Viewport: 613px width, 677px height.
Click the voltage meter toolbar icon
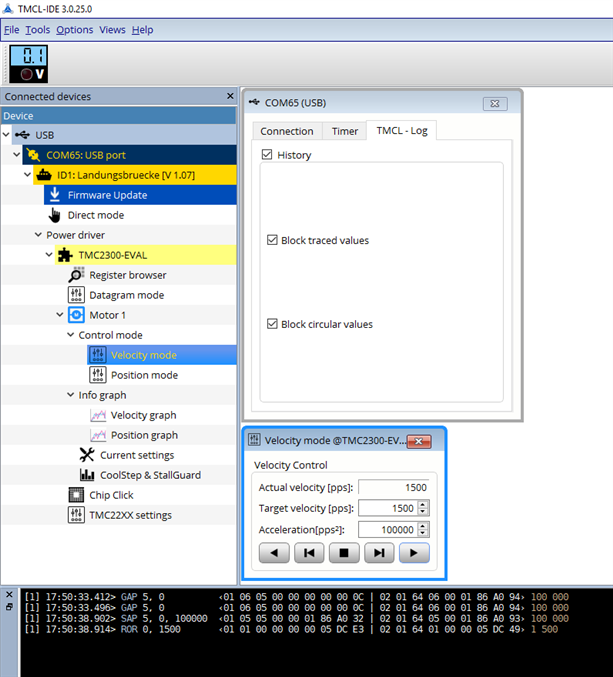[x=28, y=64]
